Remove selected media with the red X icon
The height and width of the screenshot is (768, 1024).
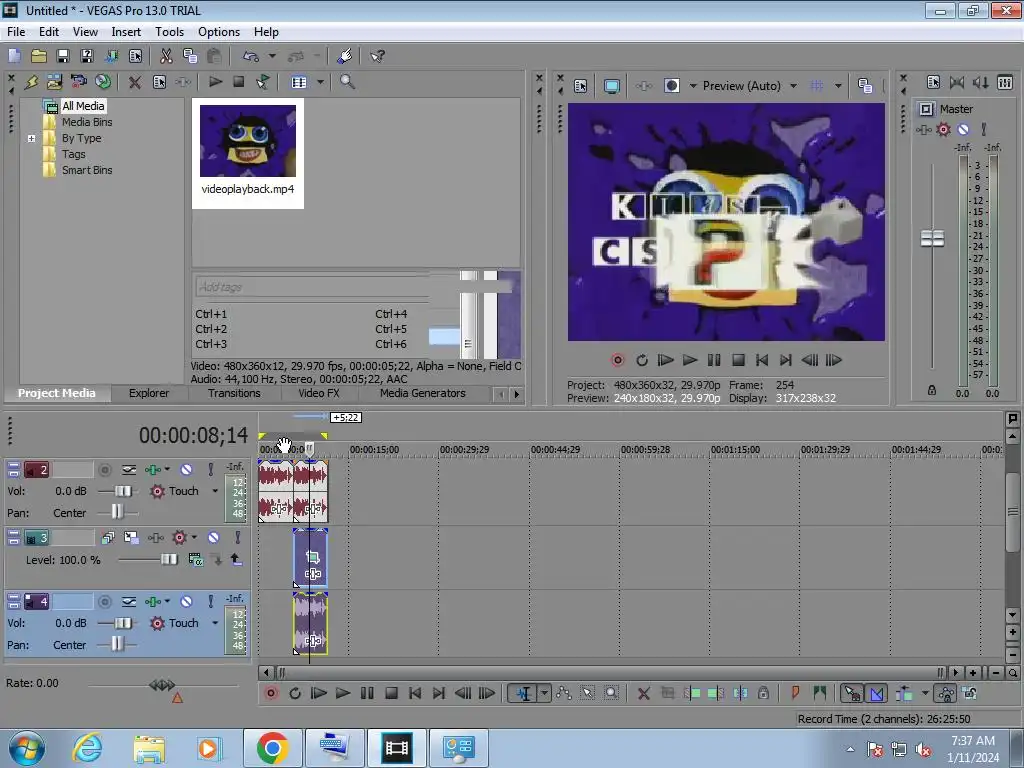135,82
